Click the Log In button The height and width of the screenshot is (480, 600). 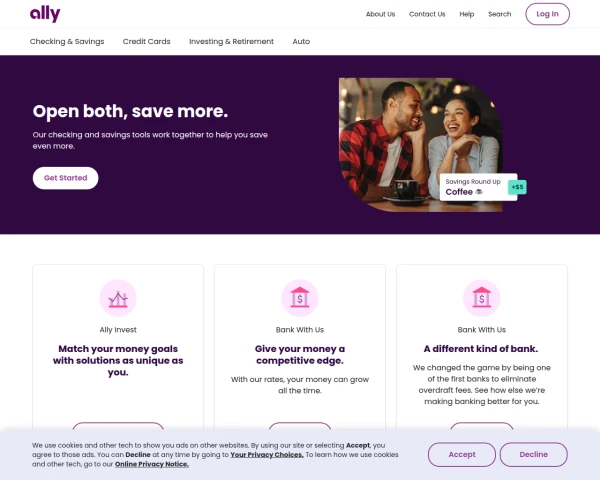547,14
